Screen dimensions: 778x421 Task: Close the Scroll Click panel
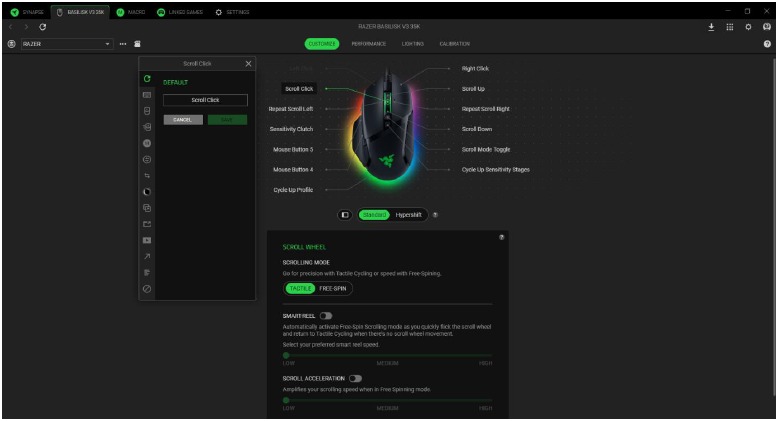click(x=248, y=64)
